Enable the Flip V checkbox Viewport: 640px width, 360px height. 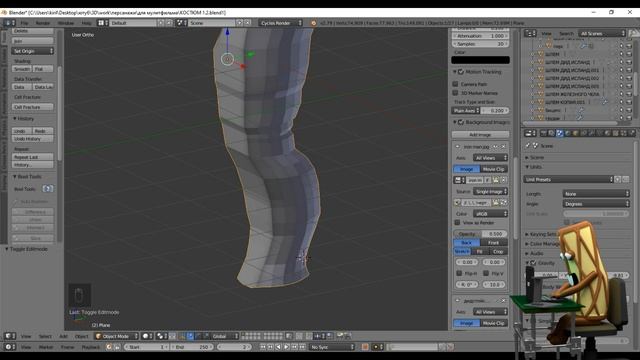[x=486, y=273]
